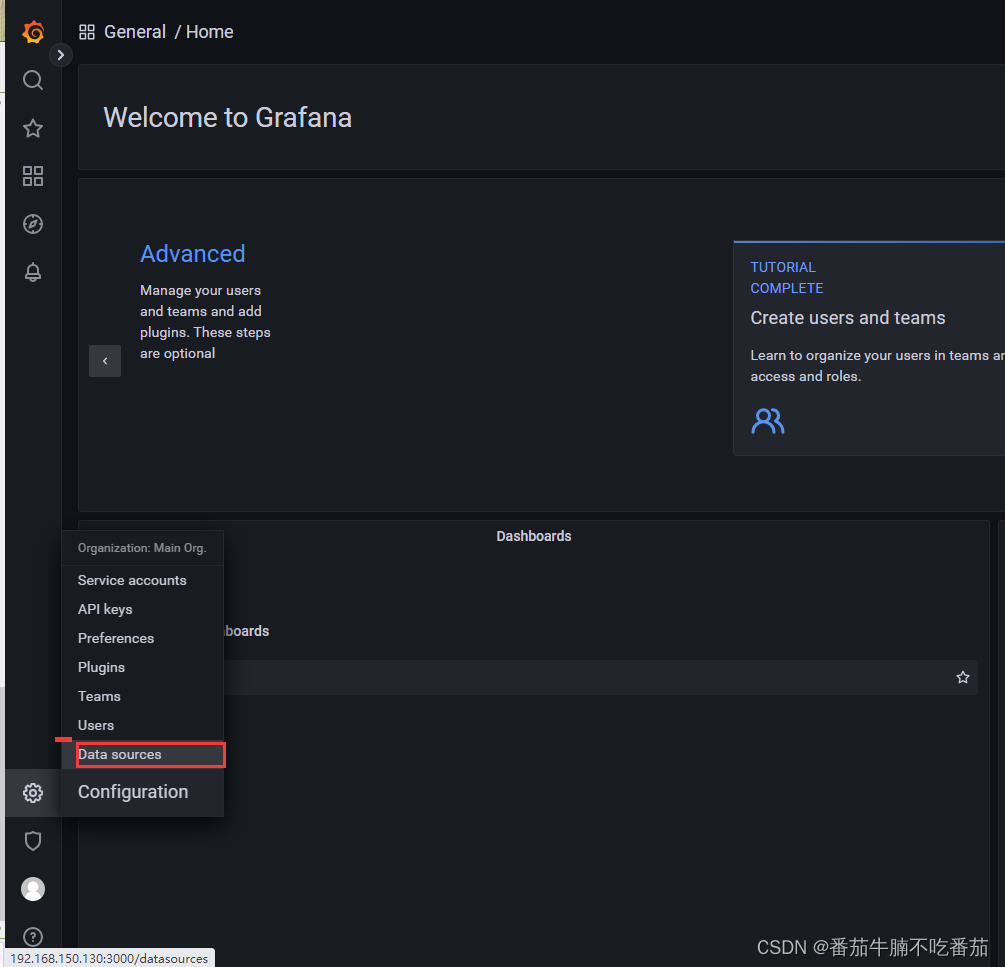
Task: Click the Dashboards panel title
Action: pyautogui.click(x=534, y=536)
